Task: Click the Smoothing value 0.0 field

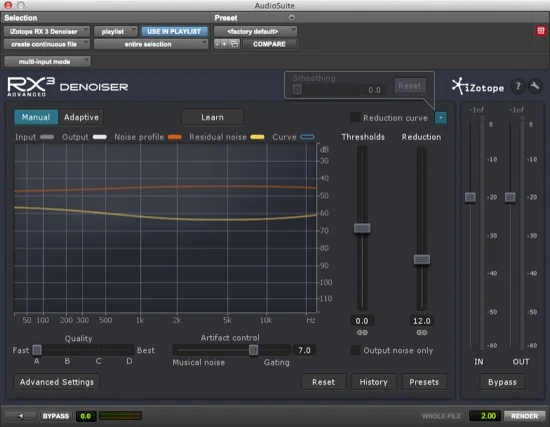Action: click(374, 90)
